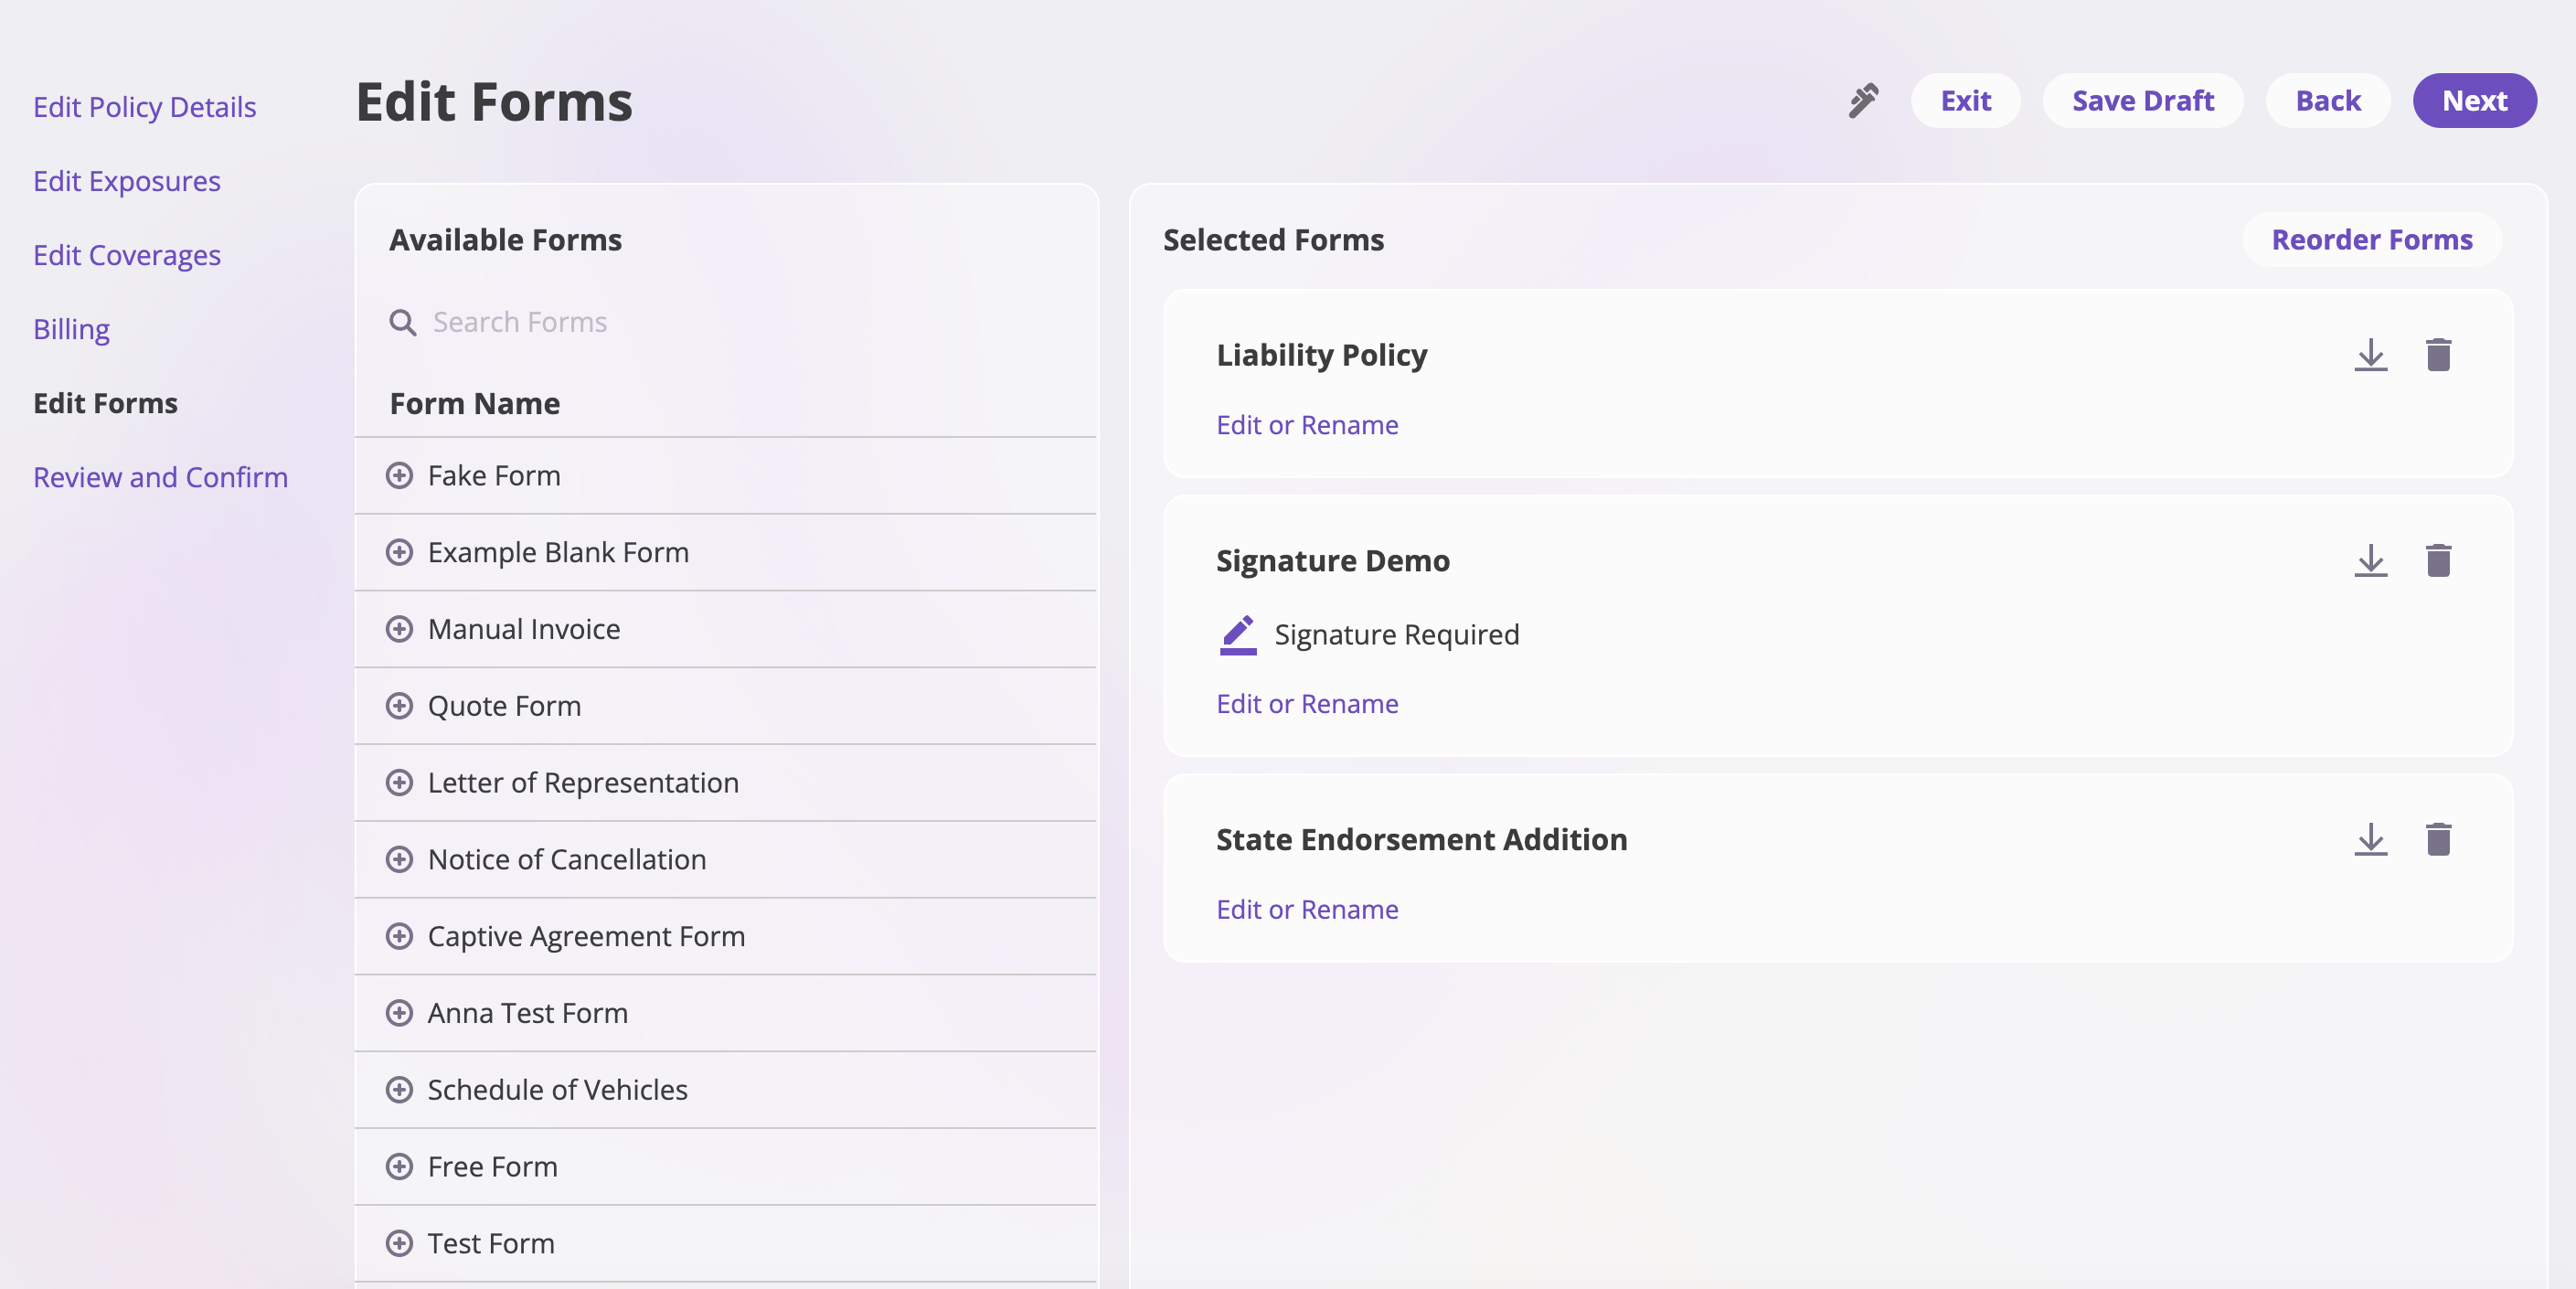Image resolution: width=2576 pixels, height=1289 pixels.
Task: Click Edit or Rename under Signature Demo
Action: (x=1306, y=704)
